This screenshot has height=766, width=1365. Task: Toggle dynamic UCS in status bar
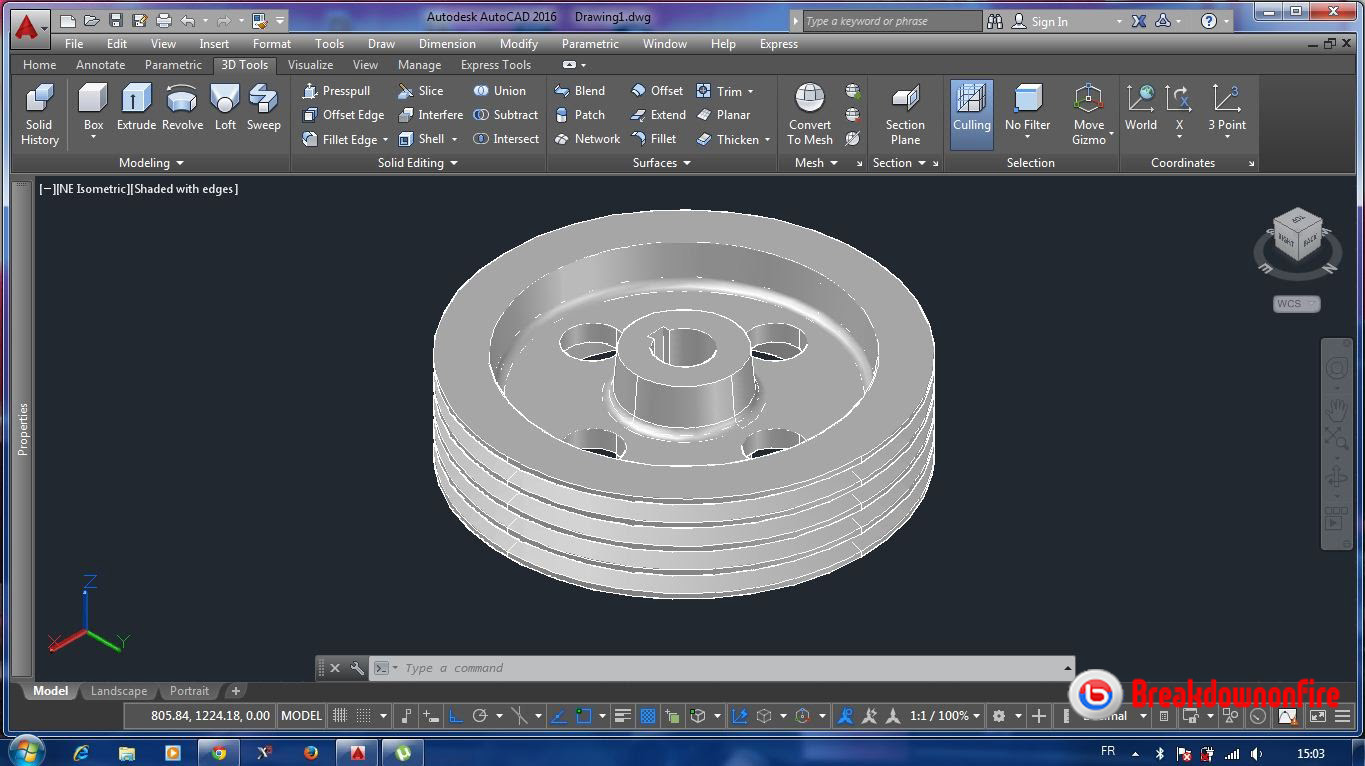coord(740,716)
